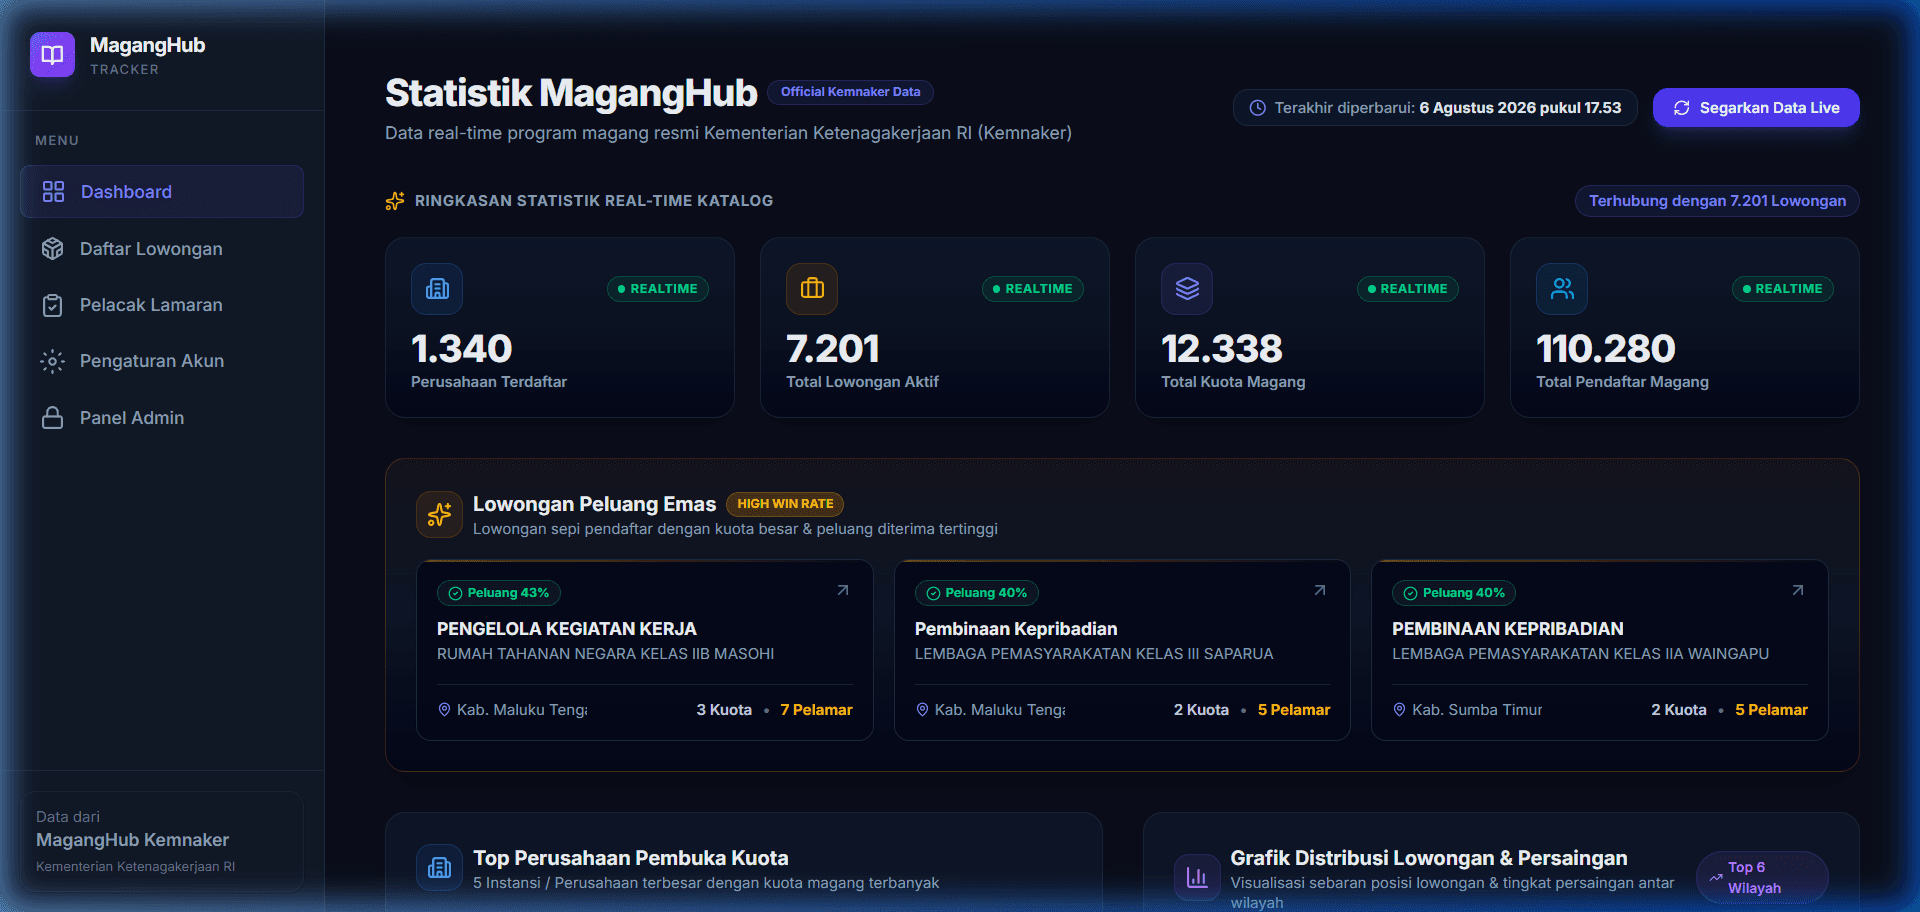The width and height of the screenshot is (1920, 912).
Task: Click RUMAH TAHANAN NEGARA KELAS IIB MASOHI text
Action: pos(605,654)
